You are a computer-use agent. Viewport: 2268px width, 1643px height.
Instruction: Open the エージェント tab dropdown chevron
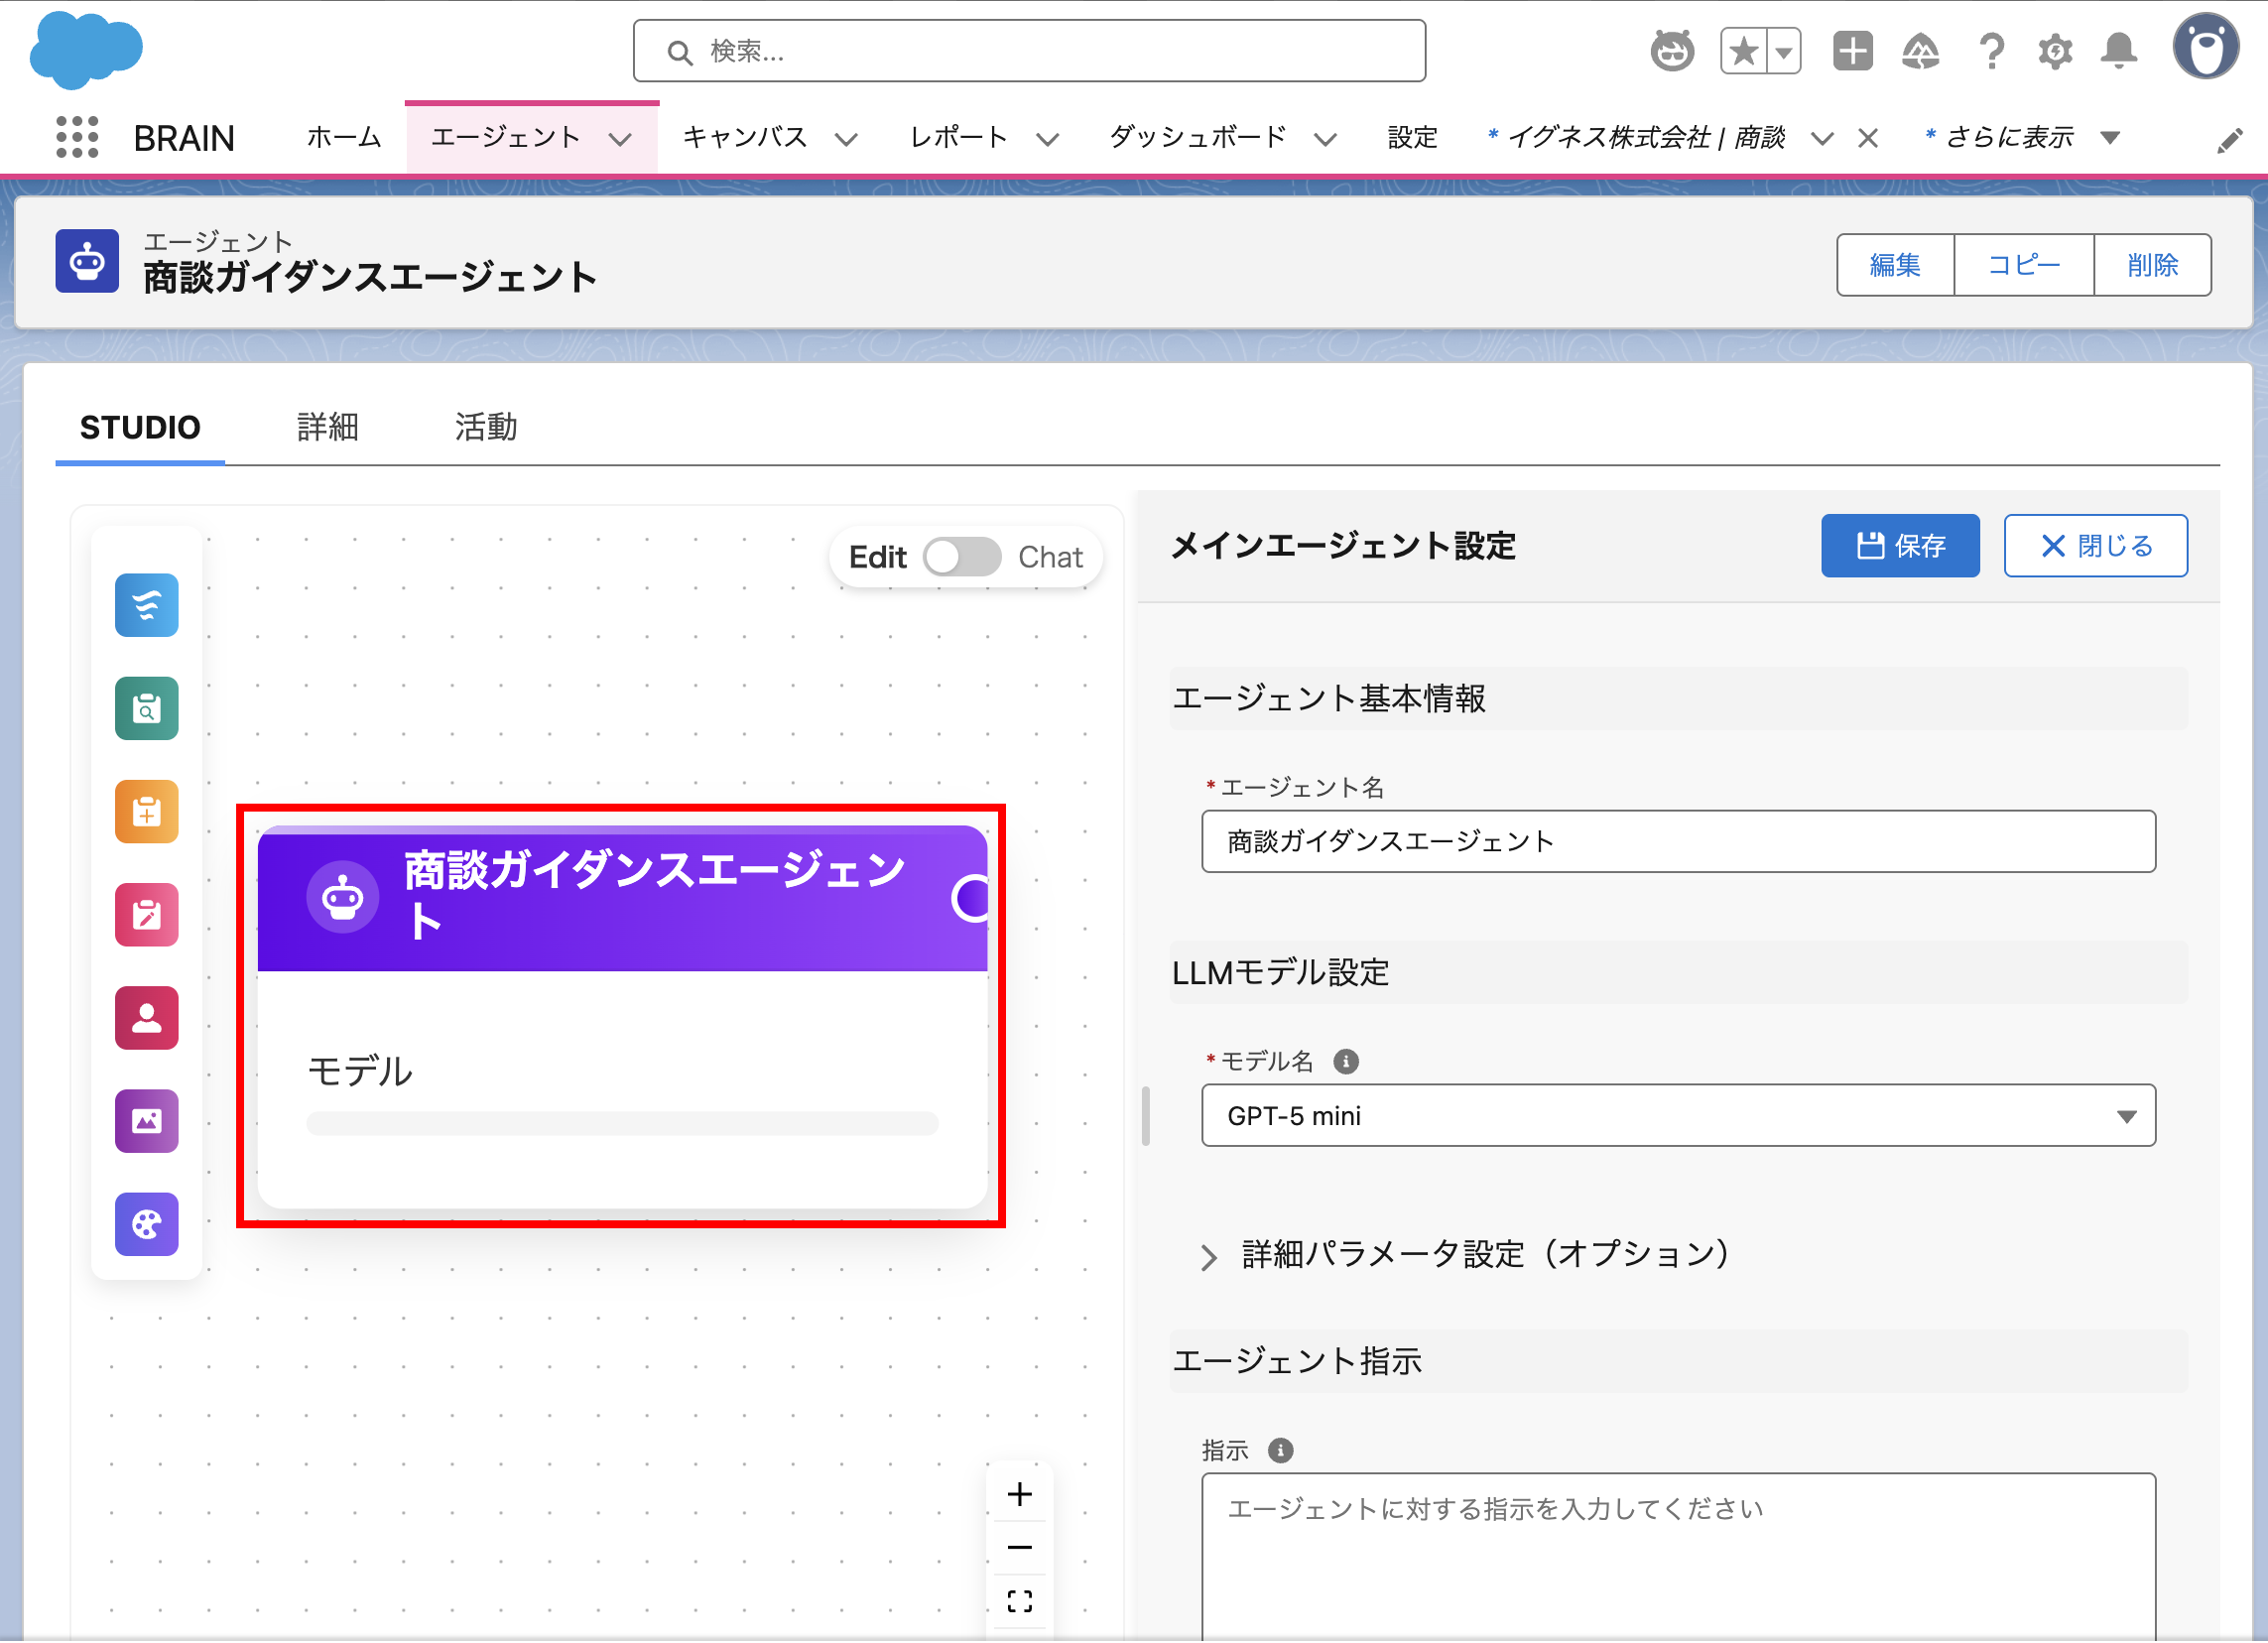coord(621,139)
